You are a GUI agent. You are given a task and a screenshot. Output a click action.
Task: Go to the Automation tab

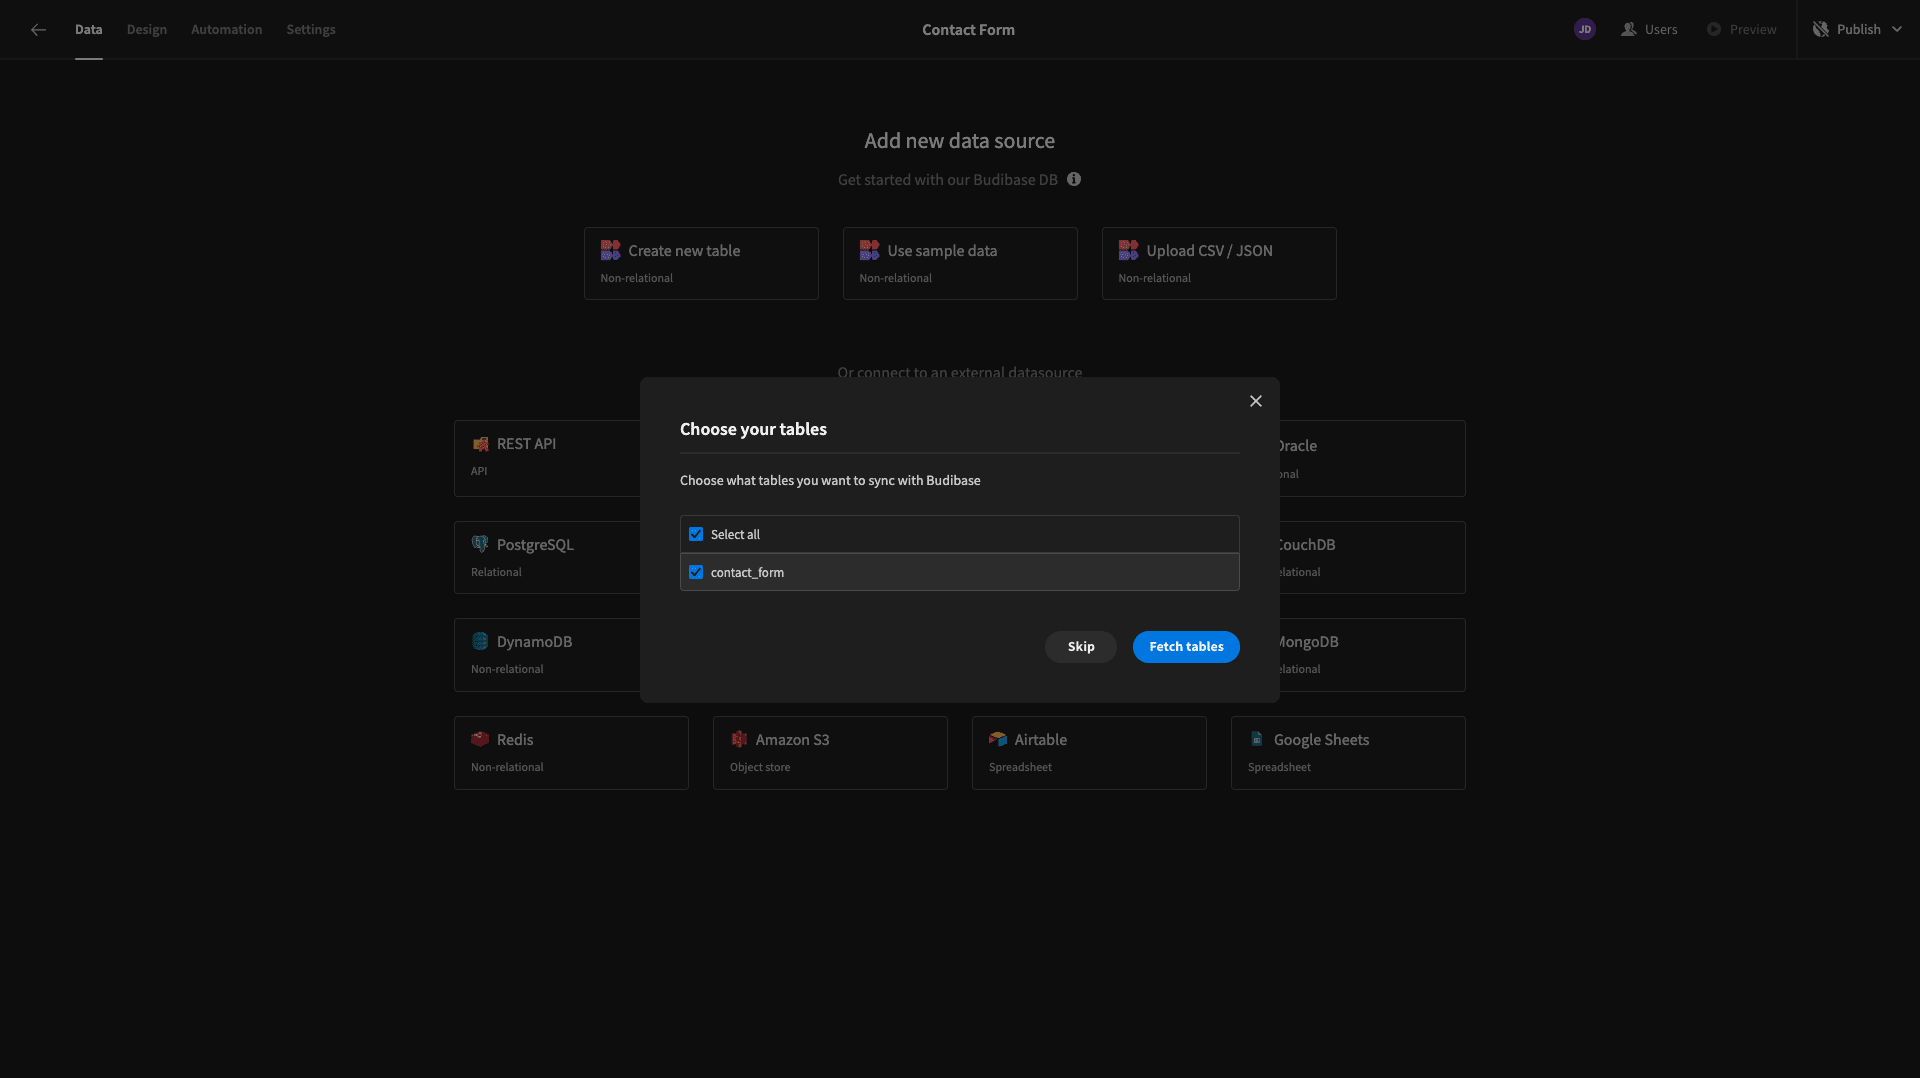point(227,30)
